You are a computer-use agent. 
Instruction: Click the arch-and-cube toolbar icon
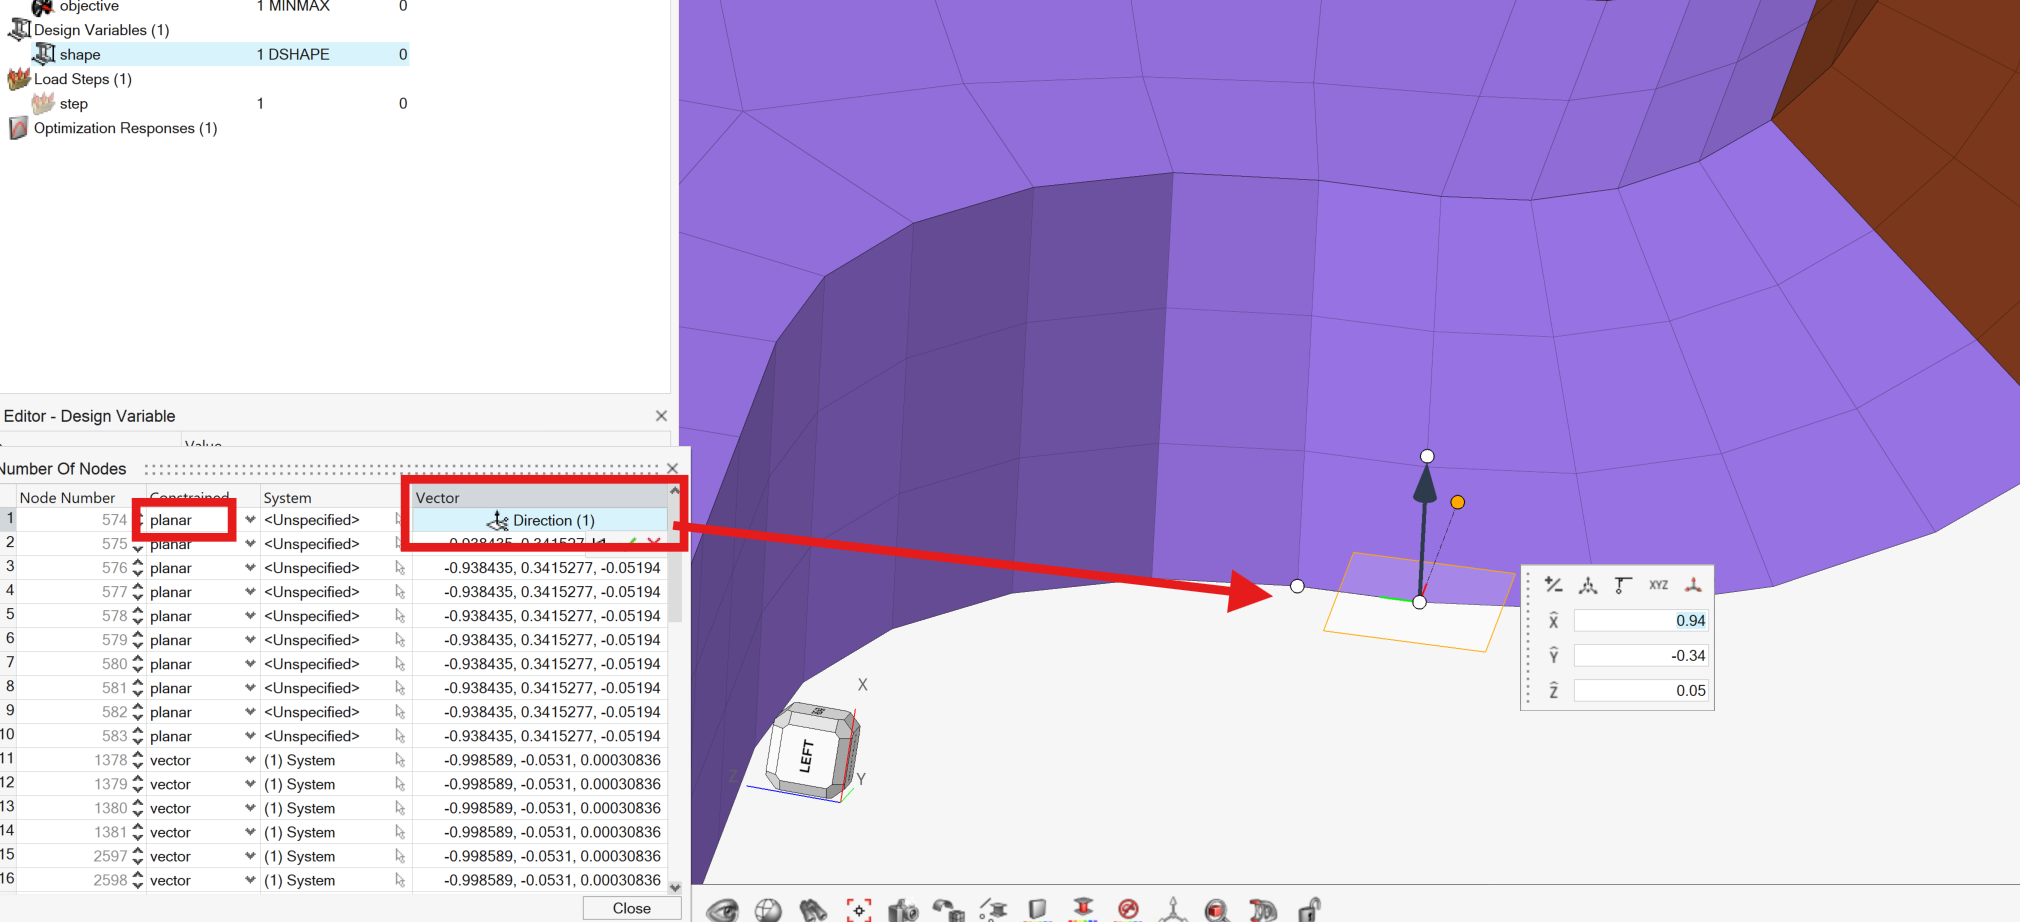point(948,910)
